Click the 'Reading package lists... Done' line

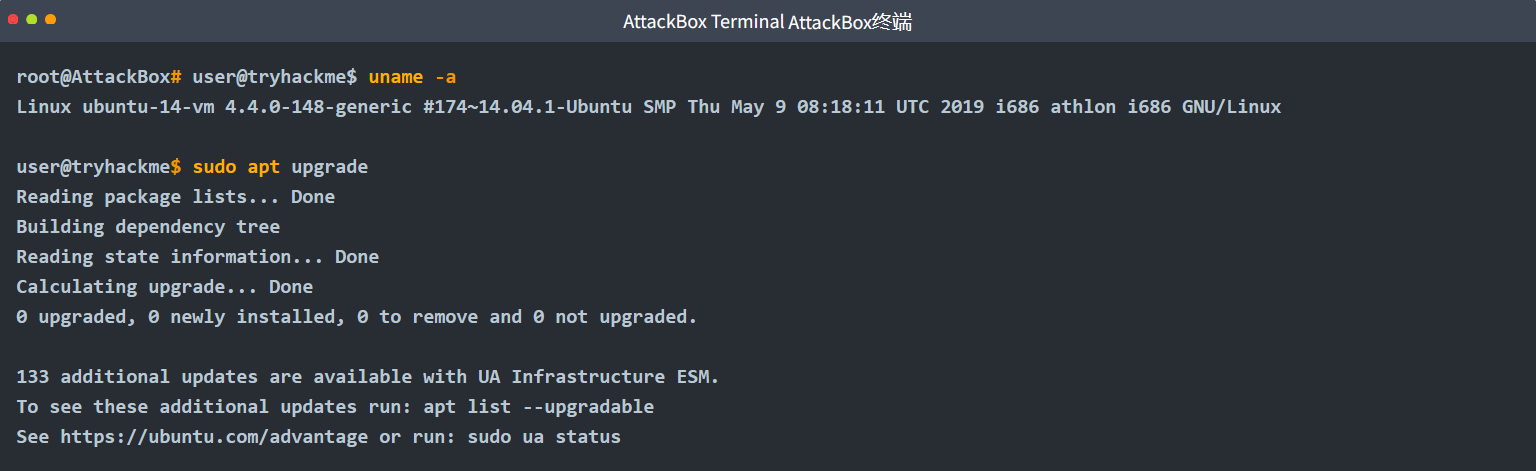tap(175, 197)
